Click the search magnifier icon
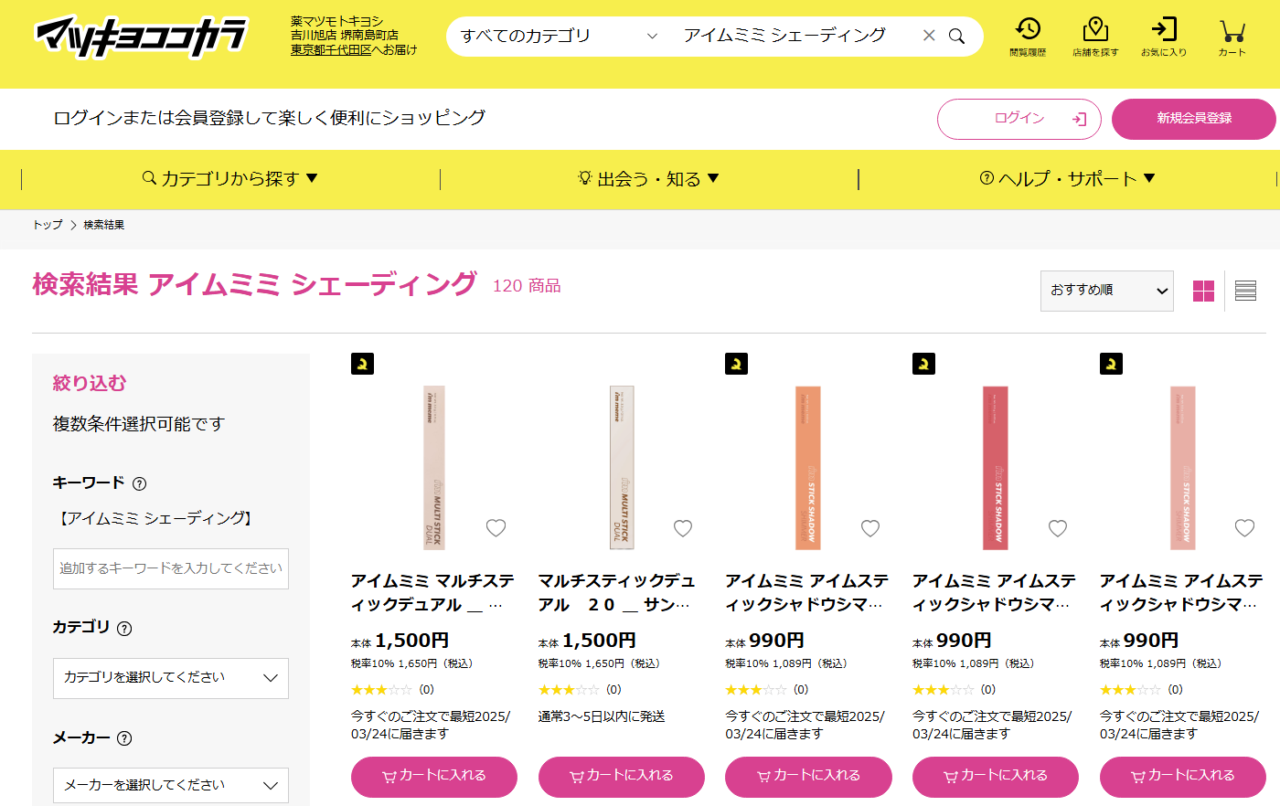 point(957,36)
